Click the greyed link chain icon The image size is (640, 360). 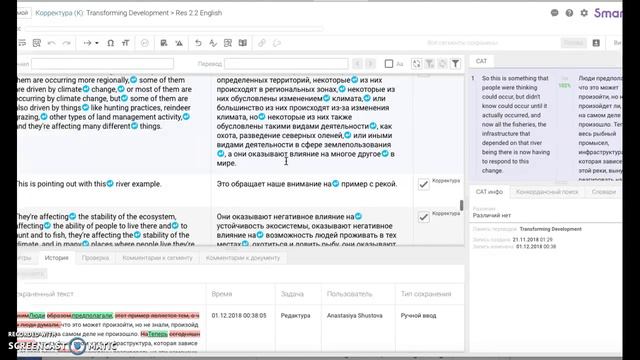(x=262, y=43)
